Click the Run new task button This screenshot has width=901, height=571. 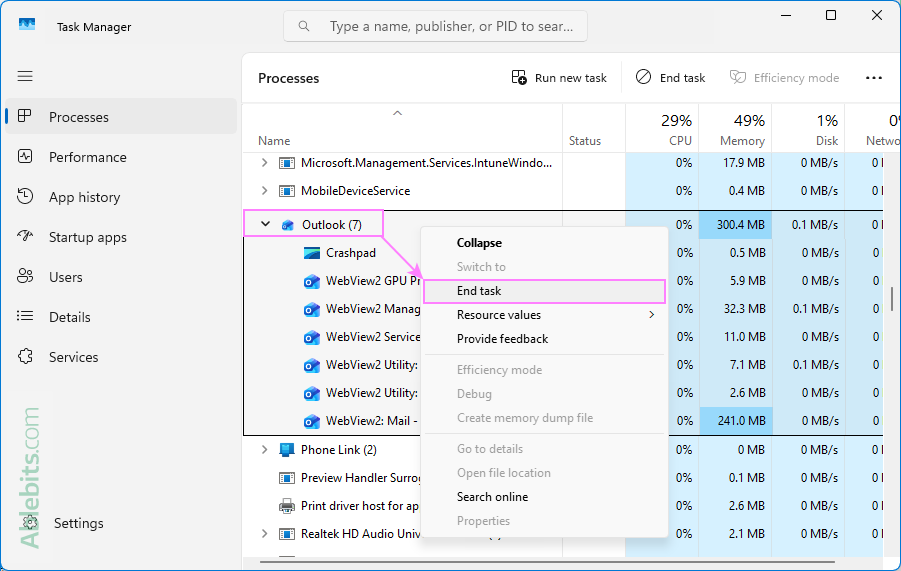pyautogui.click(x=559, y=78)
